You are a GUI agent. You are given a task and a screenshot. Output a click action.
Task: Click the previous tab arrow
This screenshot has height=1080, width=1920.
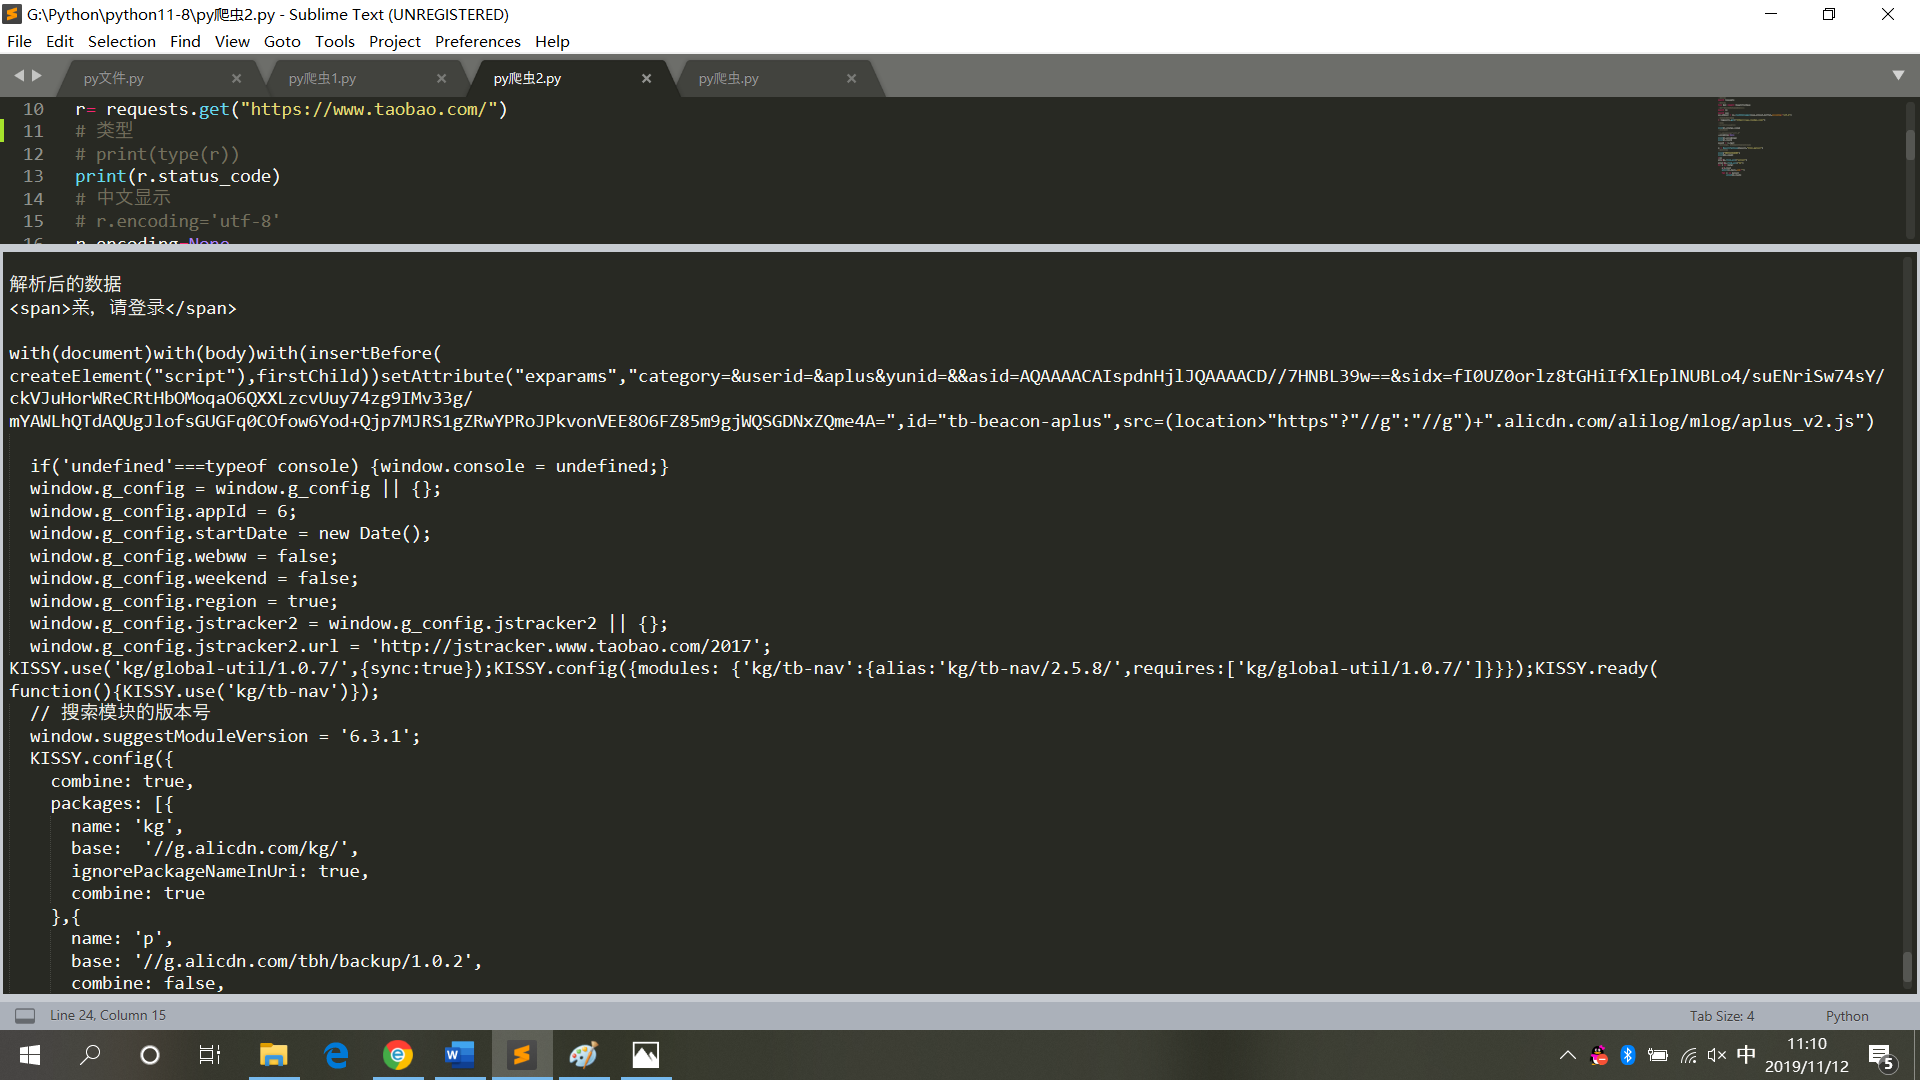pos(18,76)
